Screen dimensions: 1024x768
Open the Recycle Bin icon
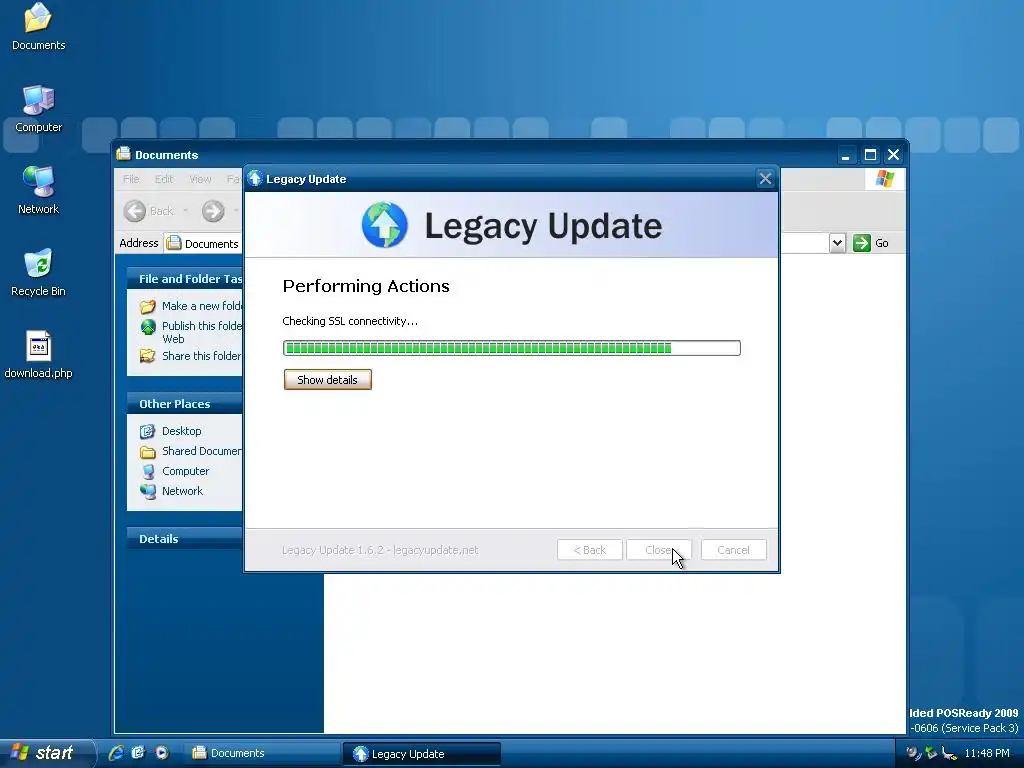38,272
